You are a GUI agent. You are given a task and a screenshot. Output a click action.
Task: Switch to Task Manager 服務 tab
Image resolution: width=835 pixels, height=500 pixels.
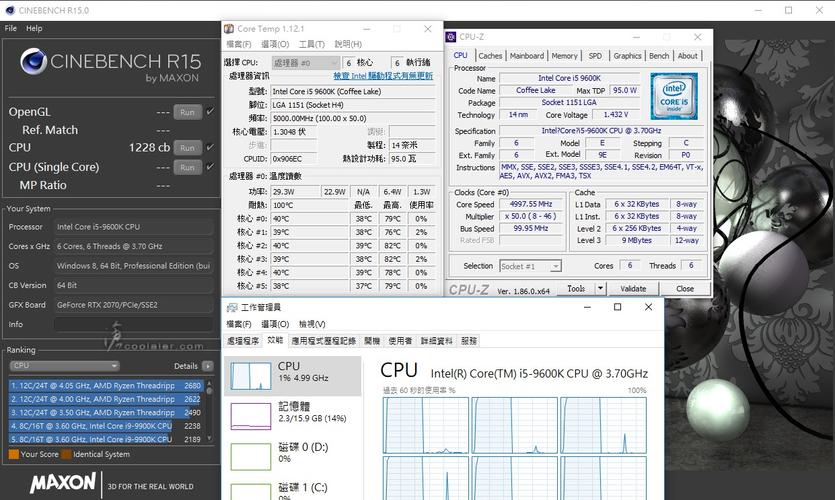(469, 341)
